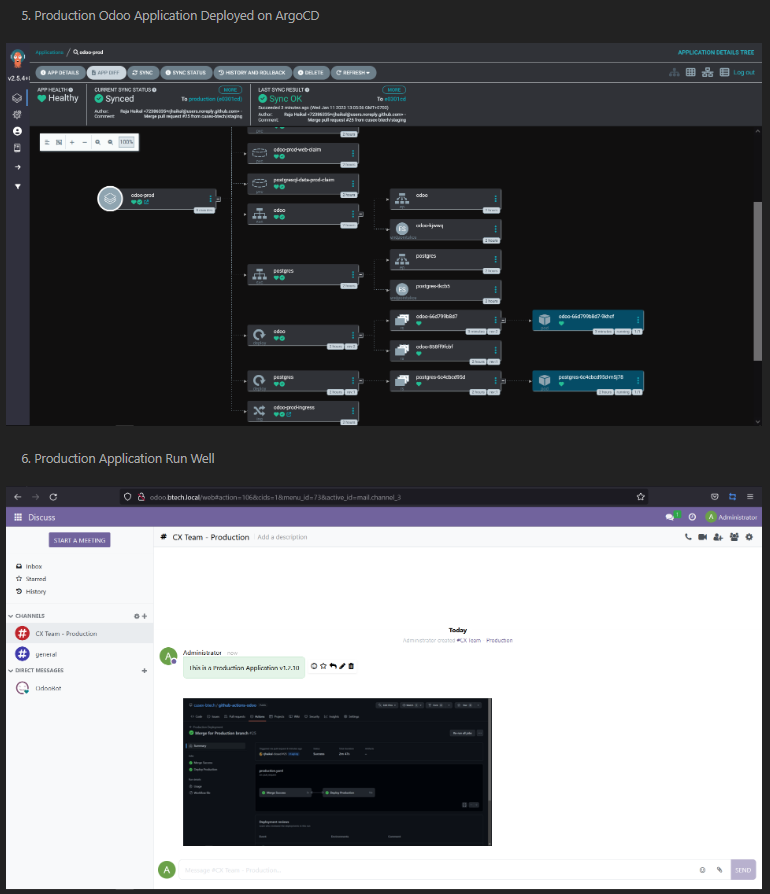Screen dimensions: 770x894
Task: Click the APP DIFF button
Action: [x=106, y=73]
